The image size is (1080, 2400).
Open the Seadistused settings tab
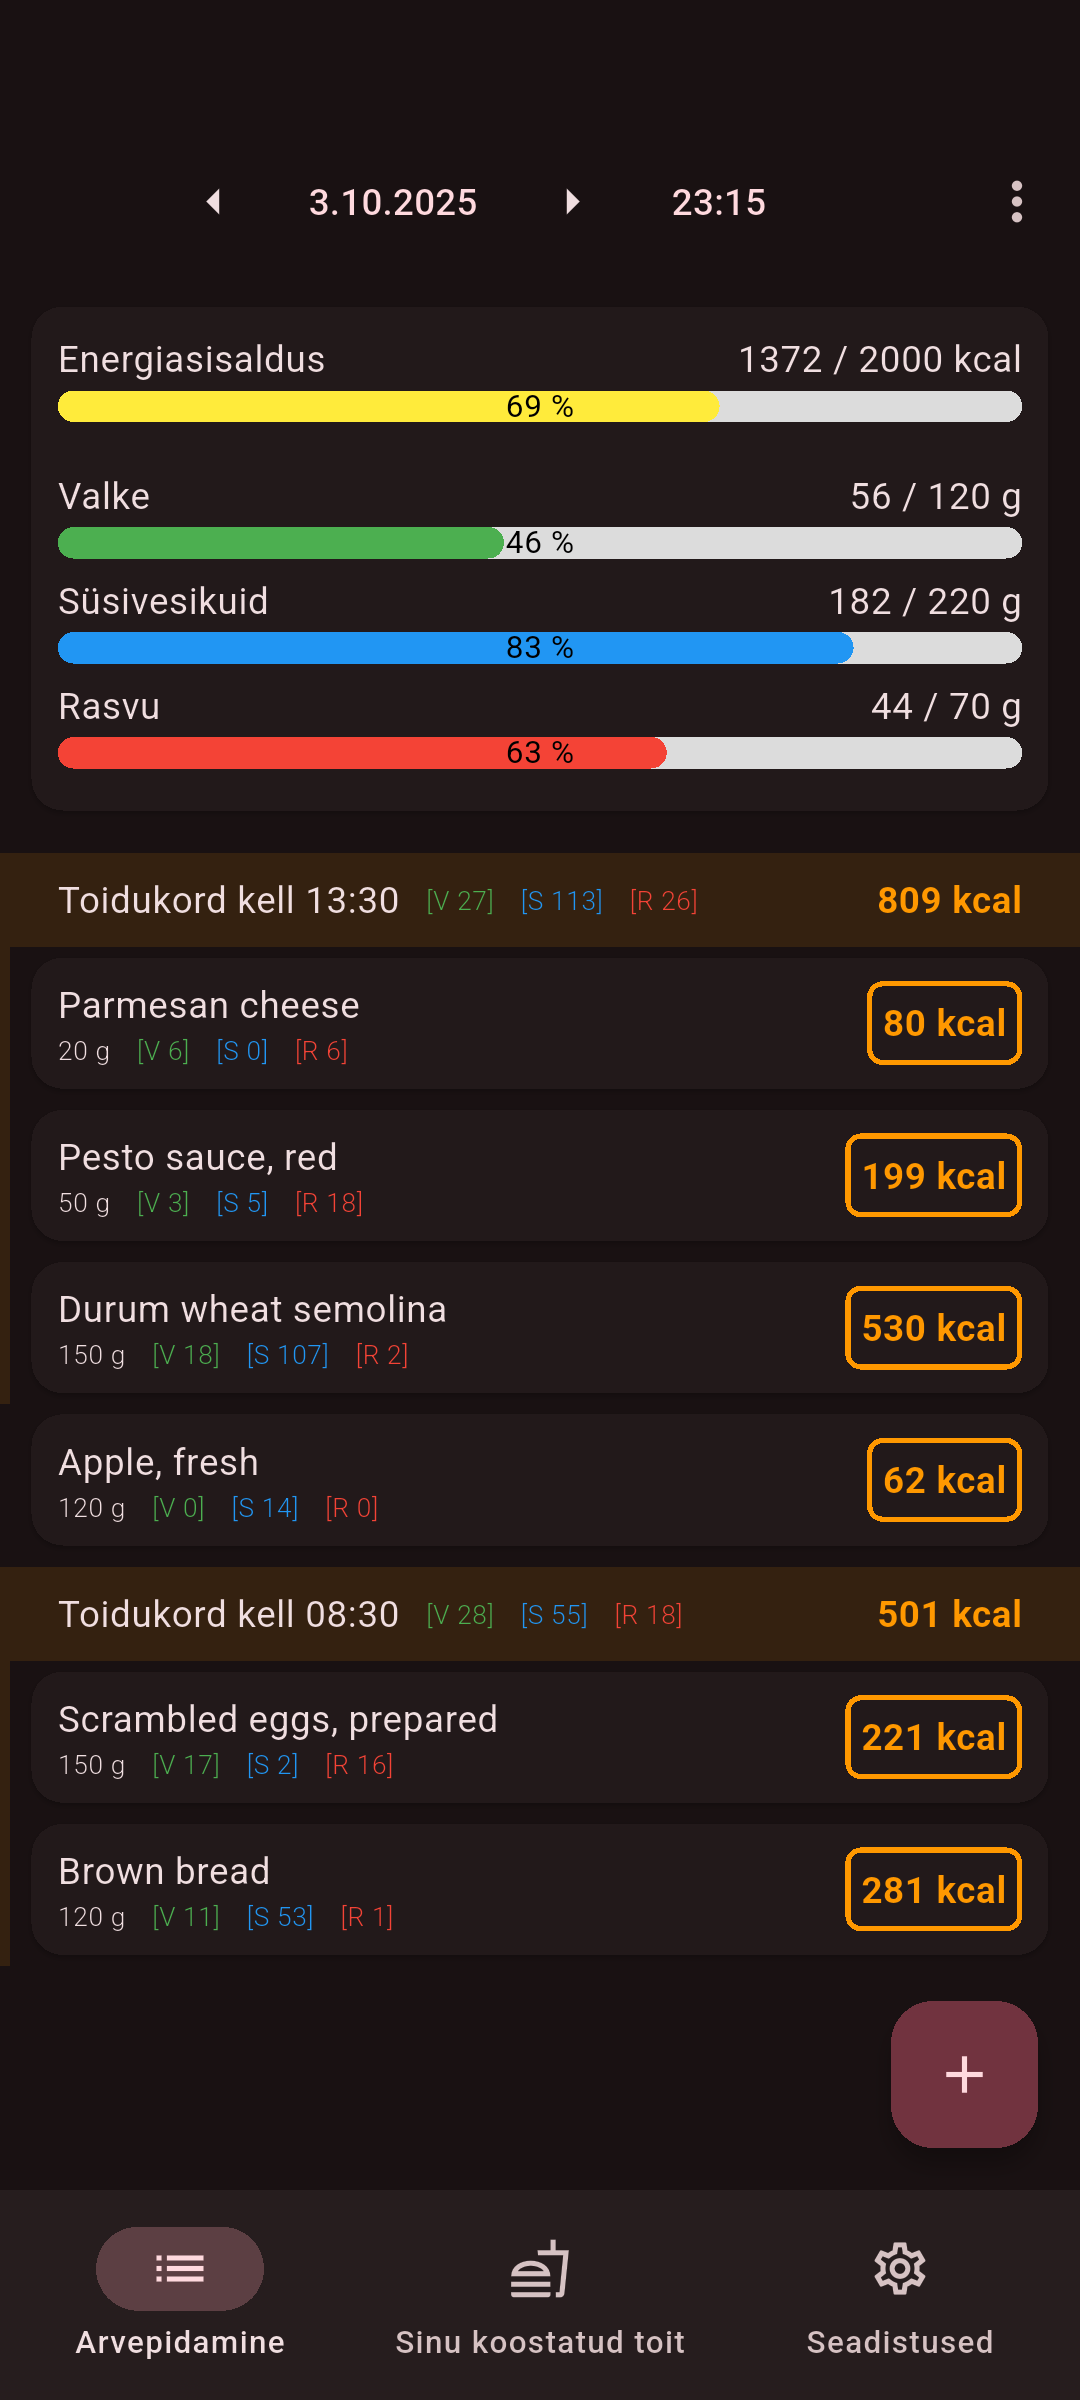tap(900, 2290)
